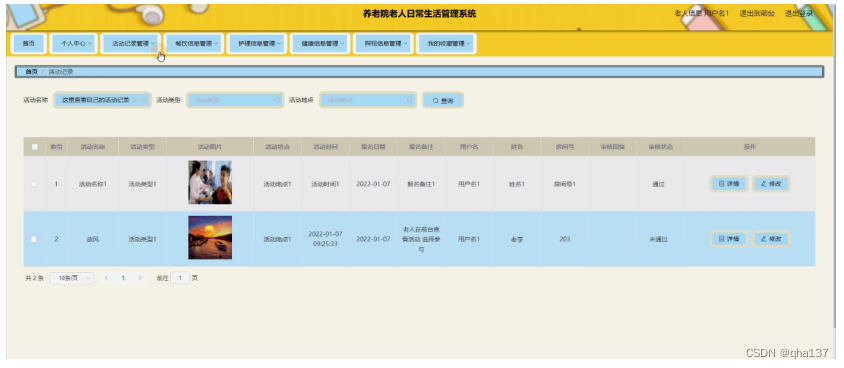Click the 查询 search button
The image size is (844, 368).
pyautogui.click(x=443, y=101)
